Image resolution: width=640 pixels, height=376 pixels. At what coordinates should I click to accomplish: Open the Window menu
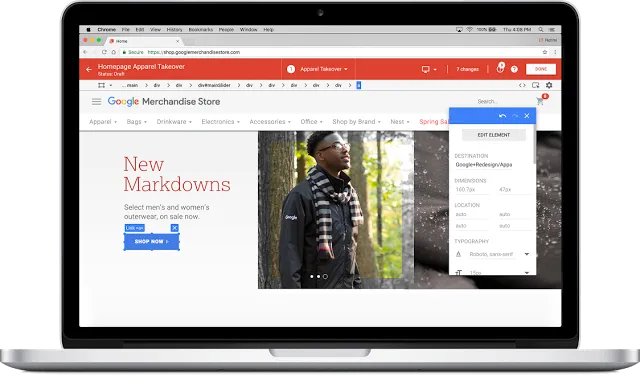click(x=249, y=30)
